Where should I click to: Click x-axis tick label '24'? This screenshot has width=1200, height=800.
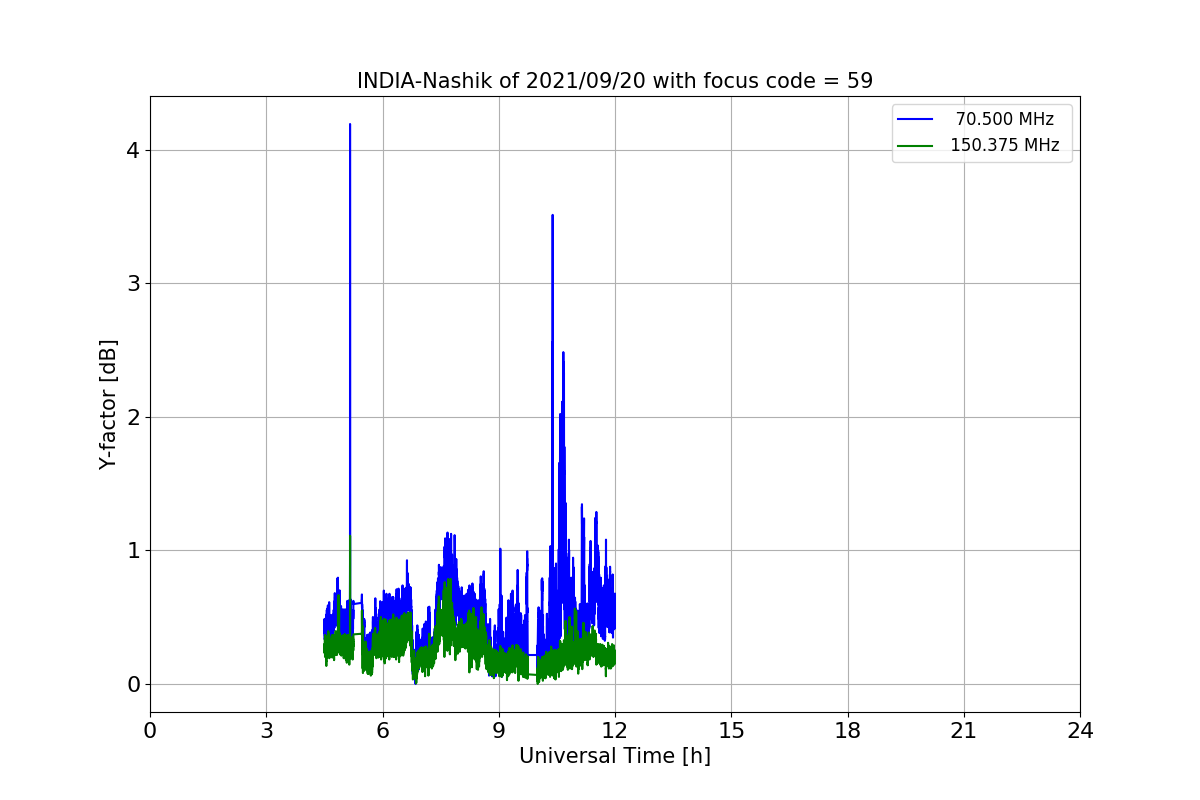tap(1080, 731)
